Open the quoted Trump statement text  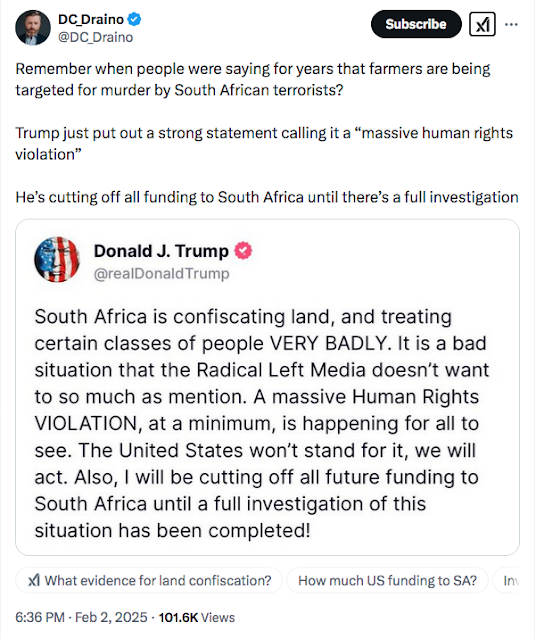(262, 423)
